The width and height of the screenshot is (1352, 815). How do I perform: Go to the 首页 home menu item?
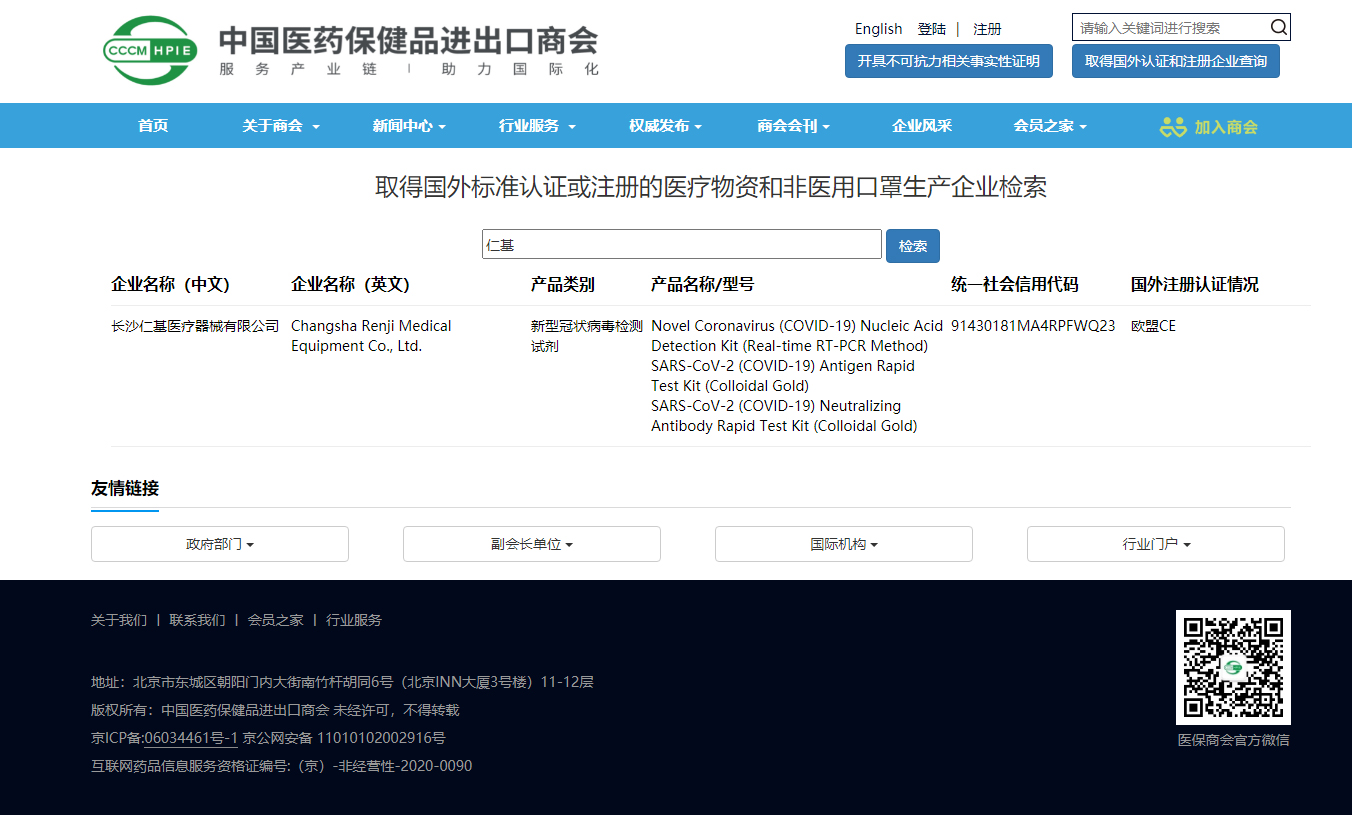tap(153, 126)
